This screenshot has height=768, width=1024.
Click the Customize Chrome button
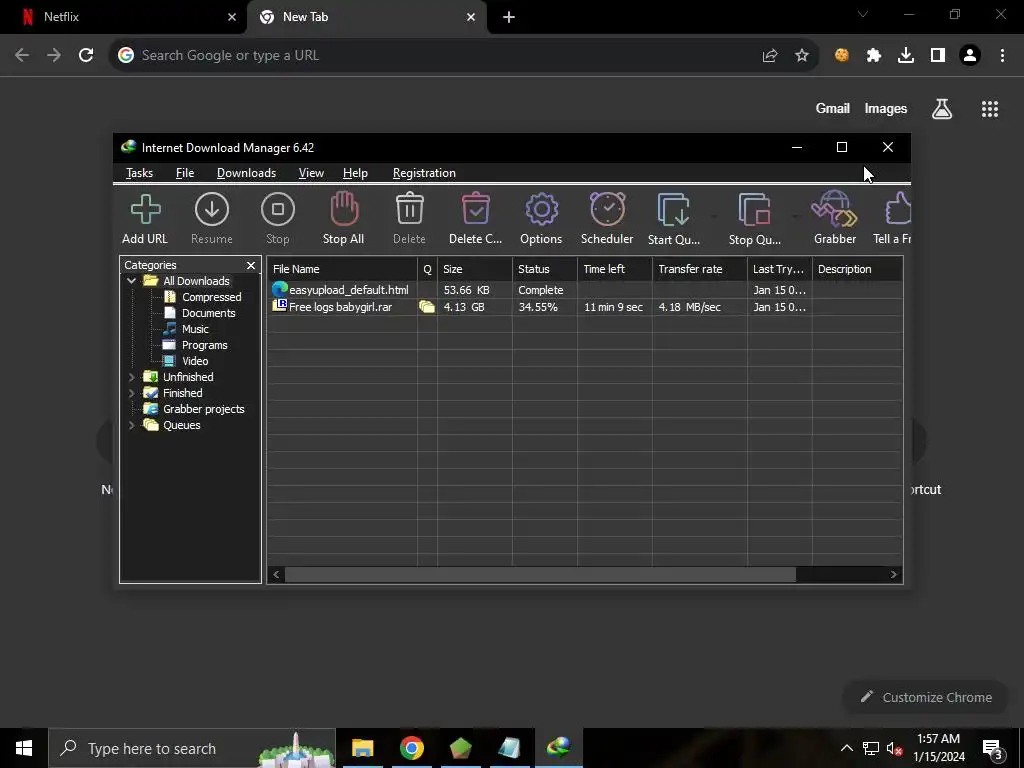pos(925,697)
